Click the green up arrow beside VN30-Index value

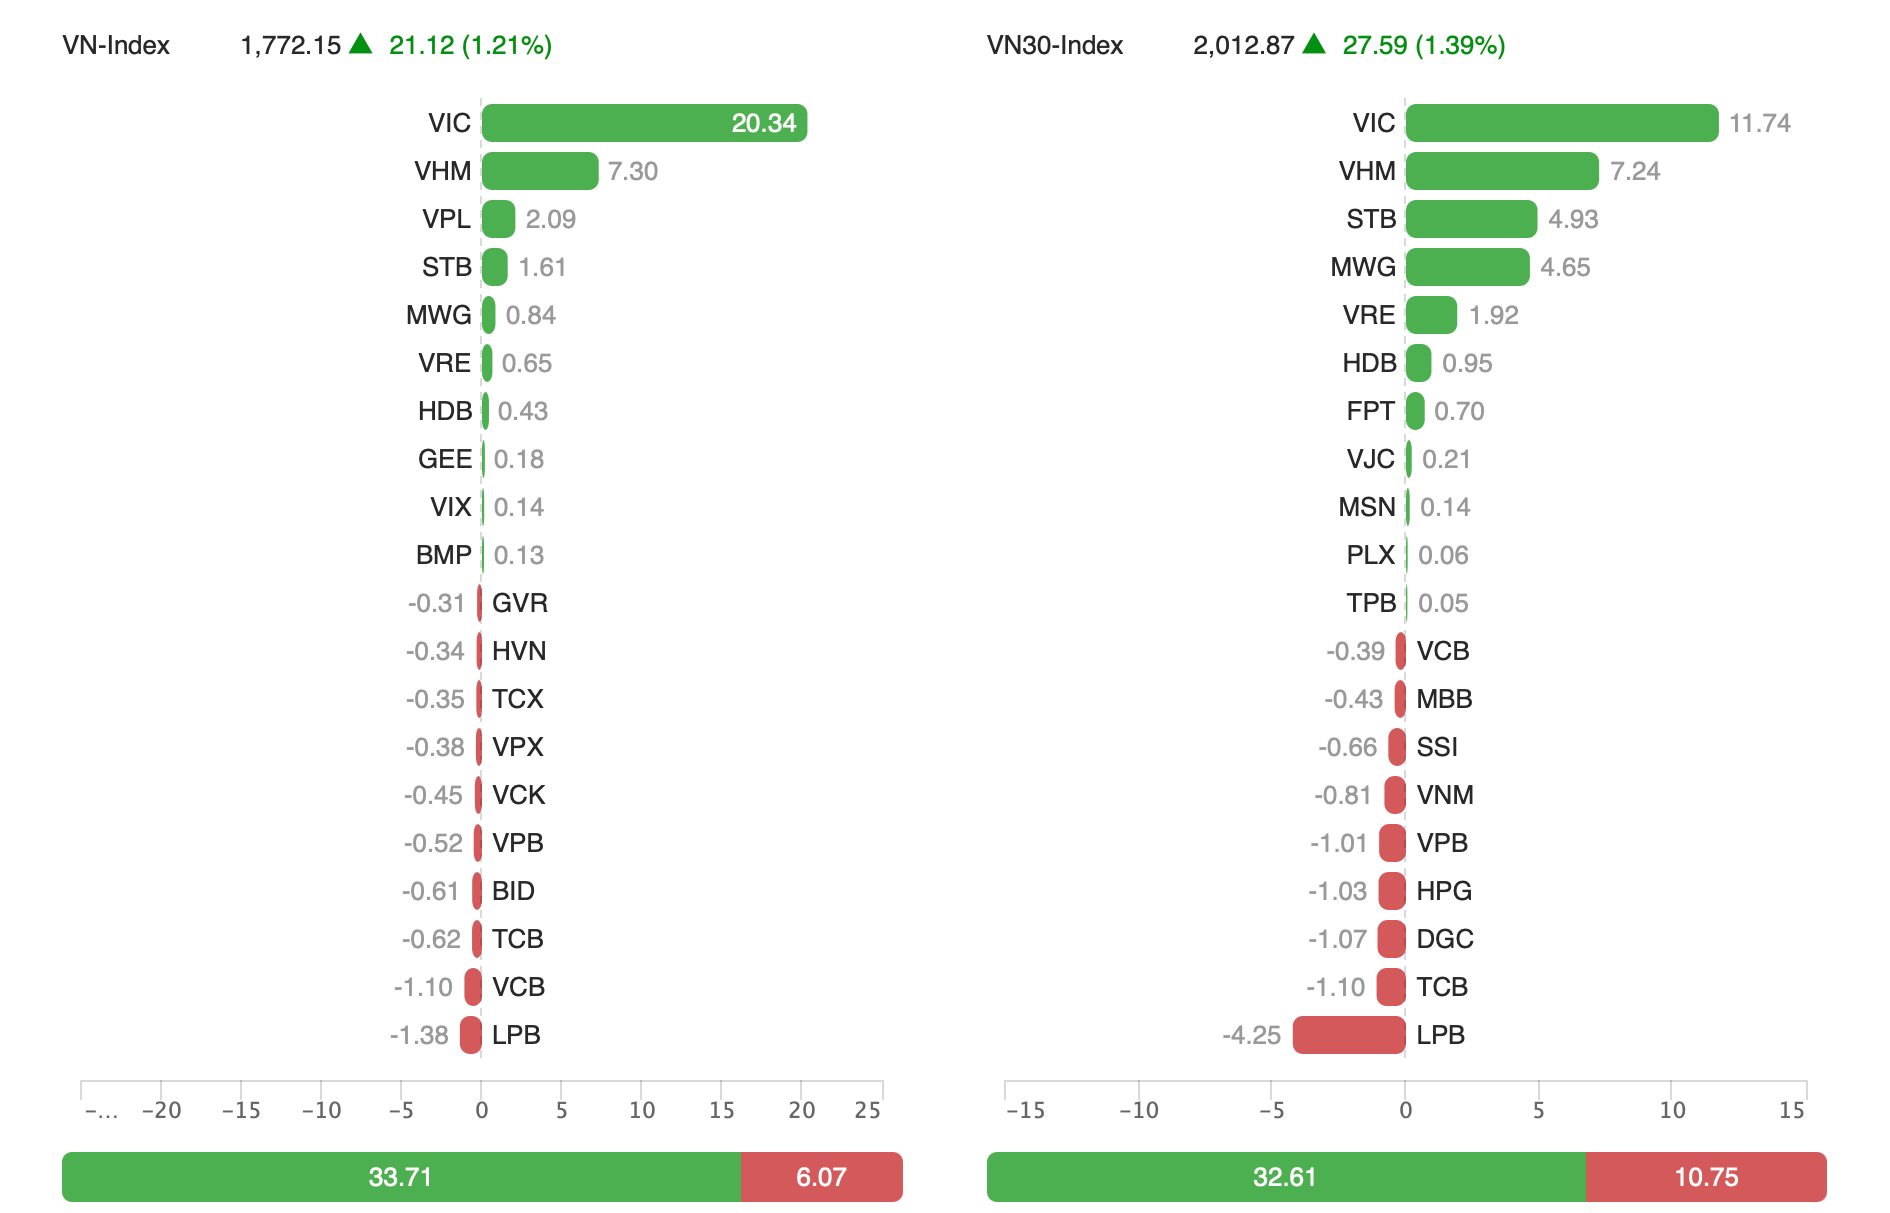coord(1314,44)
